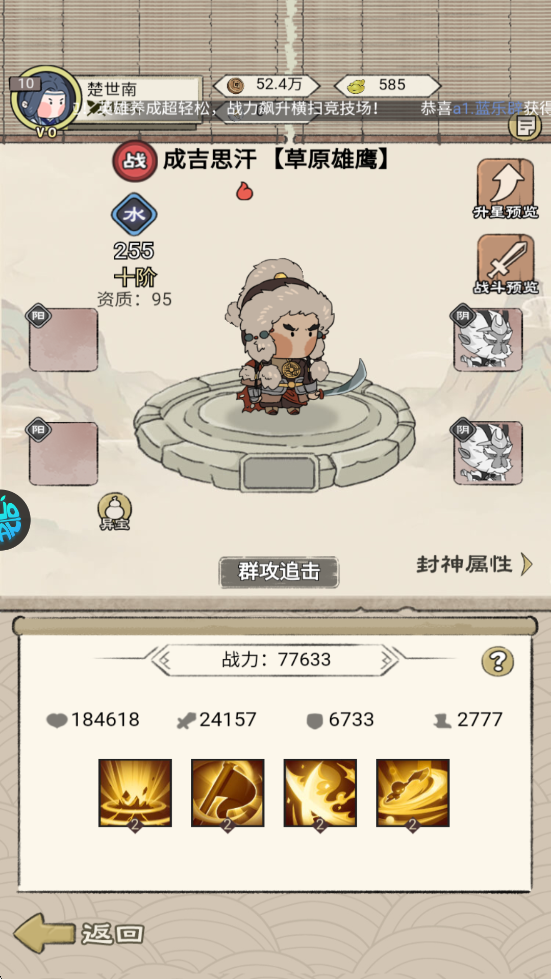Image resolution: width=551 pixels, height=979 pixels.
Task: Tap the 群攻追击 skill type button
Action: coord(279,572)
